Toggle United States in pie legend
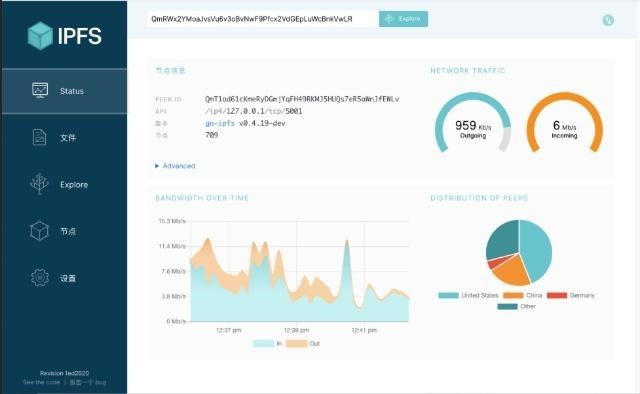The image size is (640, 394). click(468, 295)
